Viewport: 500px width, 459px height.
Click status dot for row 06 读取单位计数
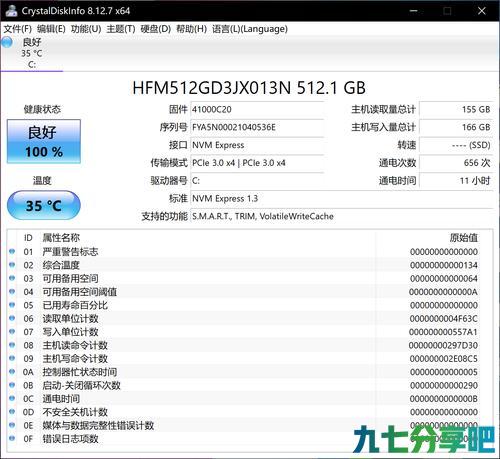(12, 318)
